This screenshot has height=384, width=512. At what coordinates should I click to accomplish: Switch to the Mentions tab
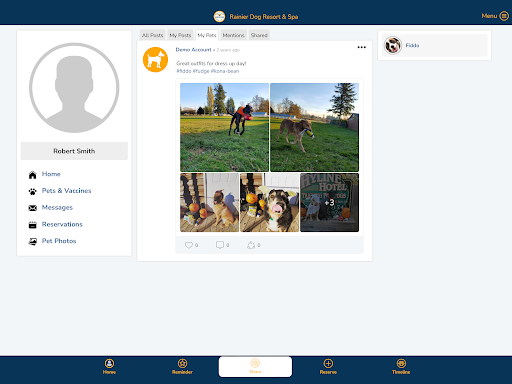tap(233, 35)
